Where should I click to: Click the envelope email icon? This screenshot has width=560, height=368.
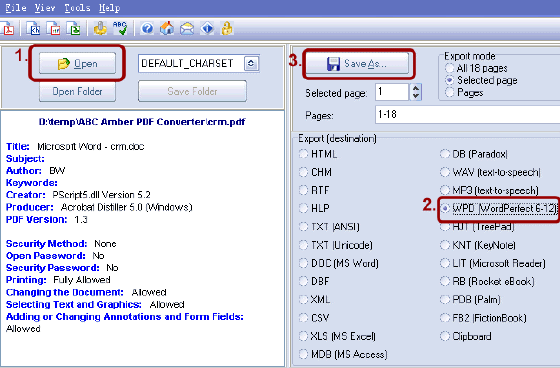pyautogui.click(x=187, y=28)
